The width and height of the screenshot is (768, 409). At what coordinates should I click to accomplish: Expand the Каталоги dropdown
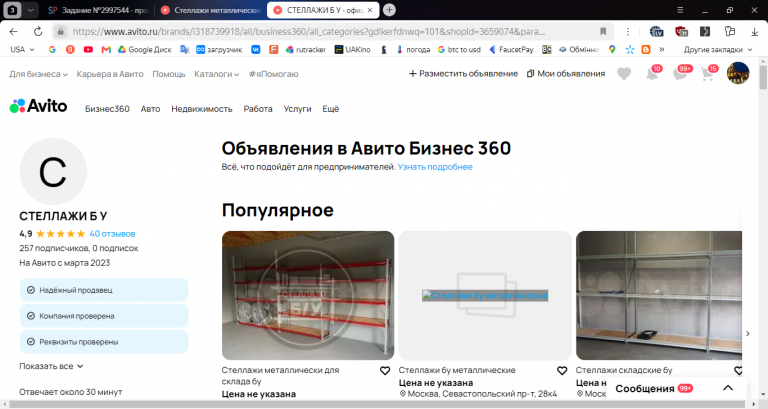click(216, 74)
